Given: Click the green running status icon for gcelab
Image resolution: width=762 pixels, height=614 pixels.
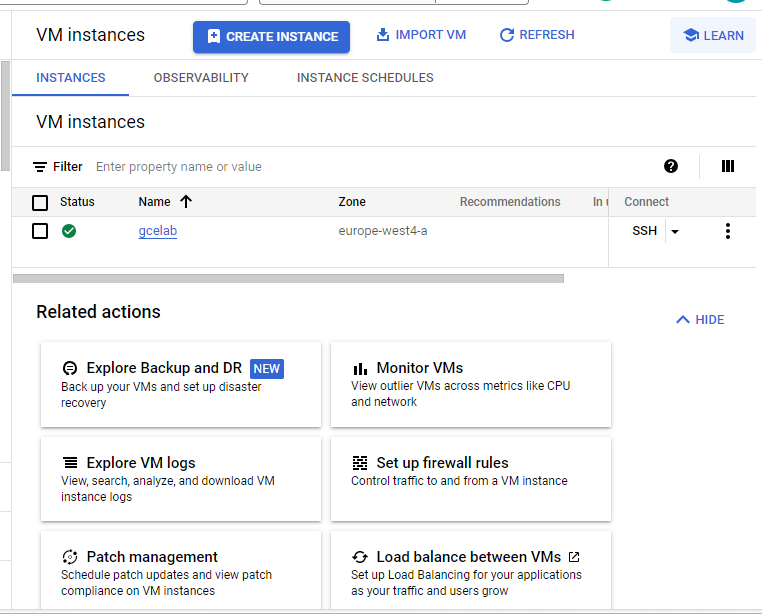Looking at the screenshot, I should coord(69,231).
